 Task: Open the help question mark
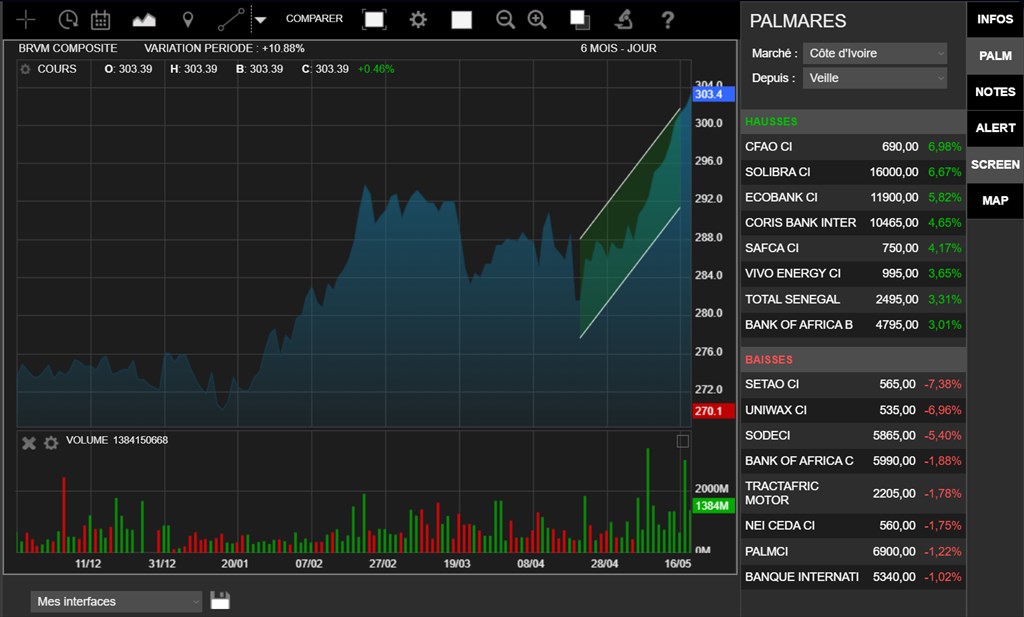coord(667,20)
